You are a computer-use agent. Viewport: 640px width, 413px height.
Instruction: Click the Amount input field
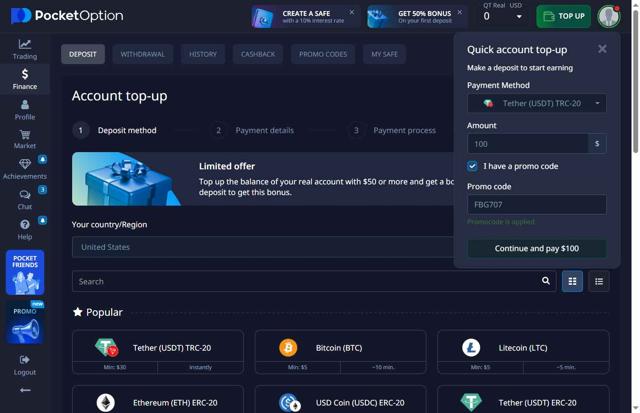pos(527,144)
